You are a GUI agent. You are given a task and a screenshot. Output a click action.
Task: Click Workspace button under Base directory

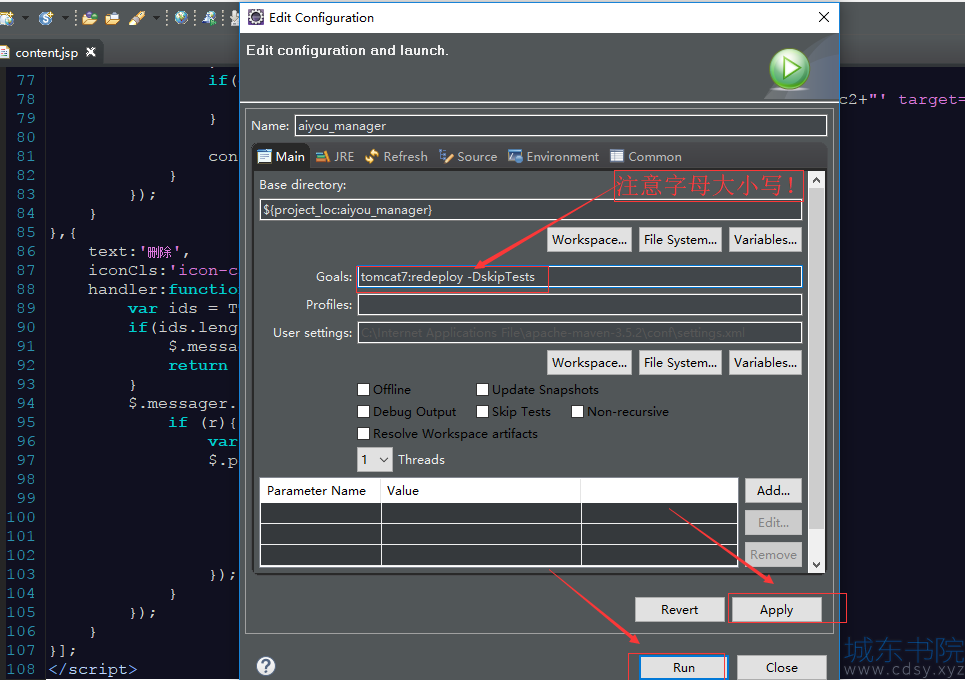590,240
